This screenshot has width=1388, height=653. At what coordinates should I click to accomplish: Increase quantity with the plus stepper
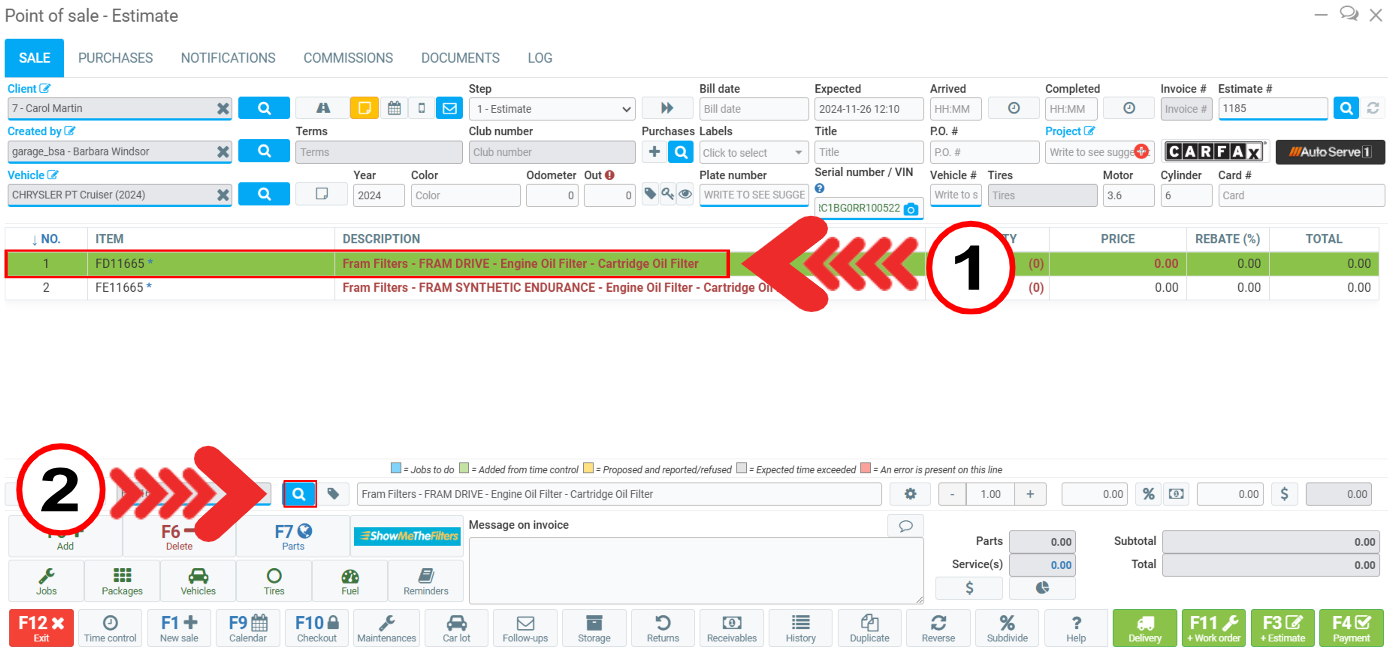[x=1029, y=494]
